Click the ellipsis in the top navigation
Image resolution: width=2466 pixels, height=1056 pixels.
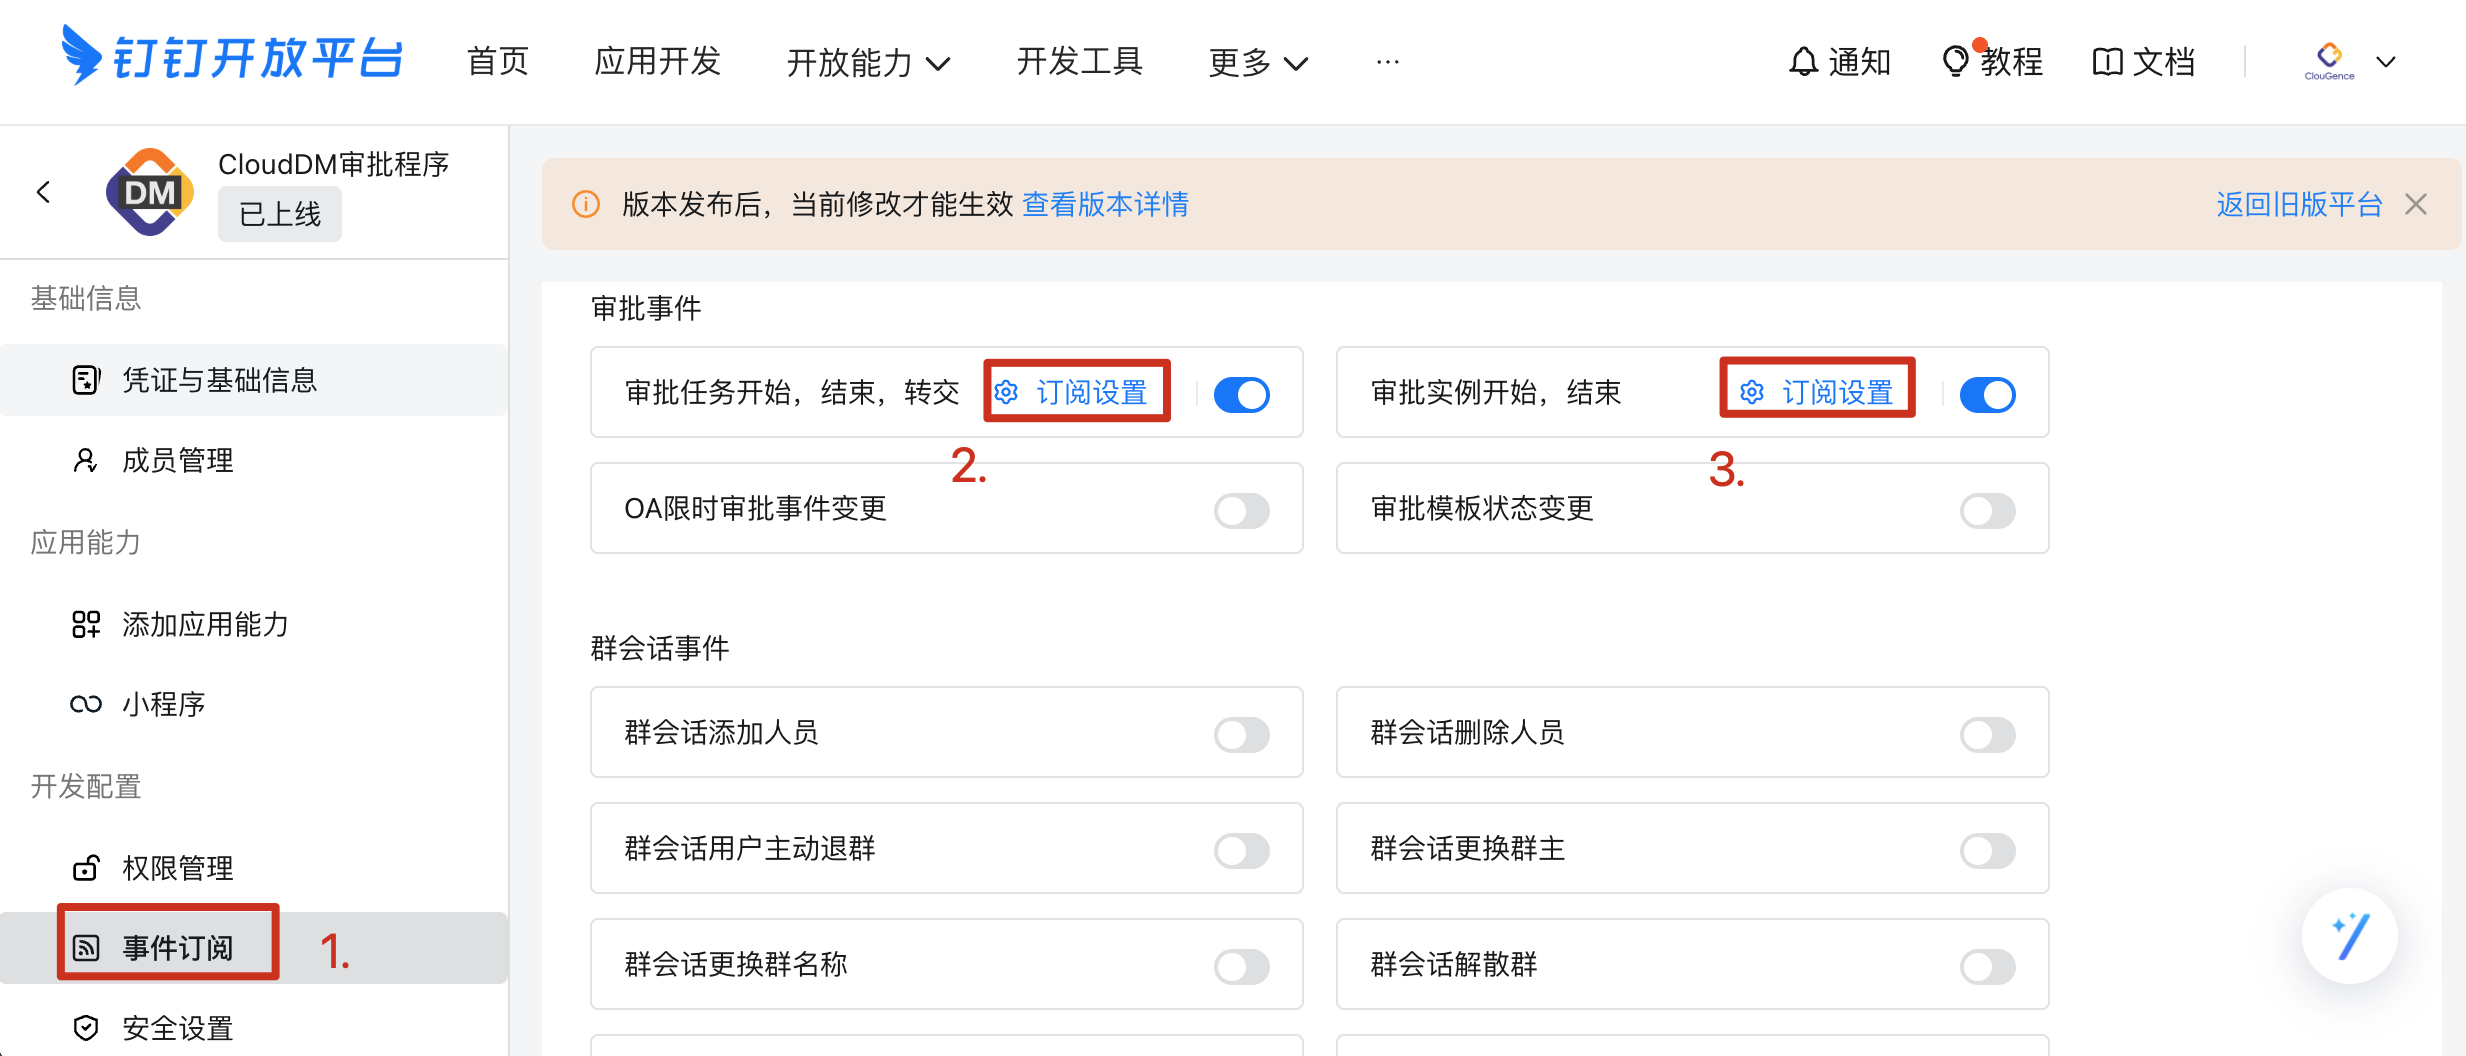coord(1387,62)
